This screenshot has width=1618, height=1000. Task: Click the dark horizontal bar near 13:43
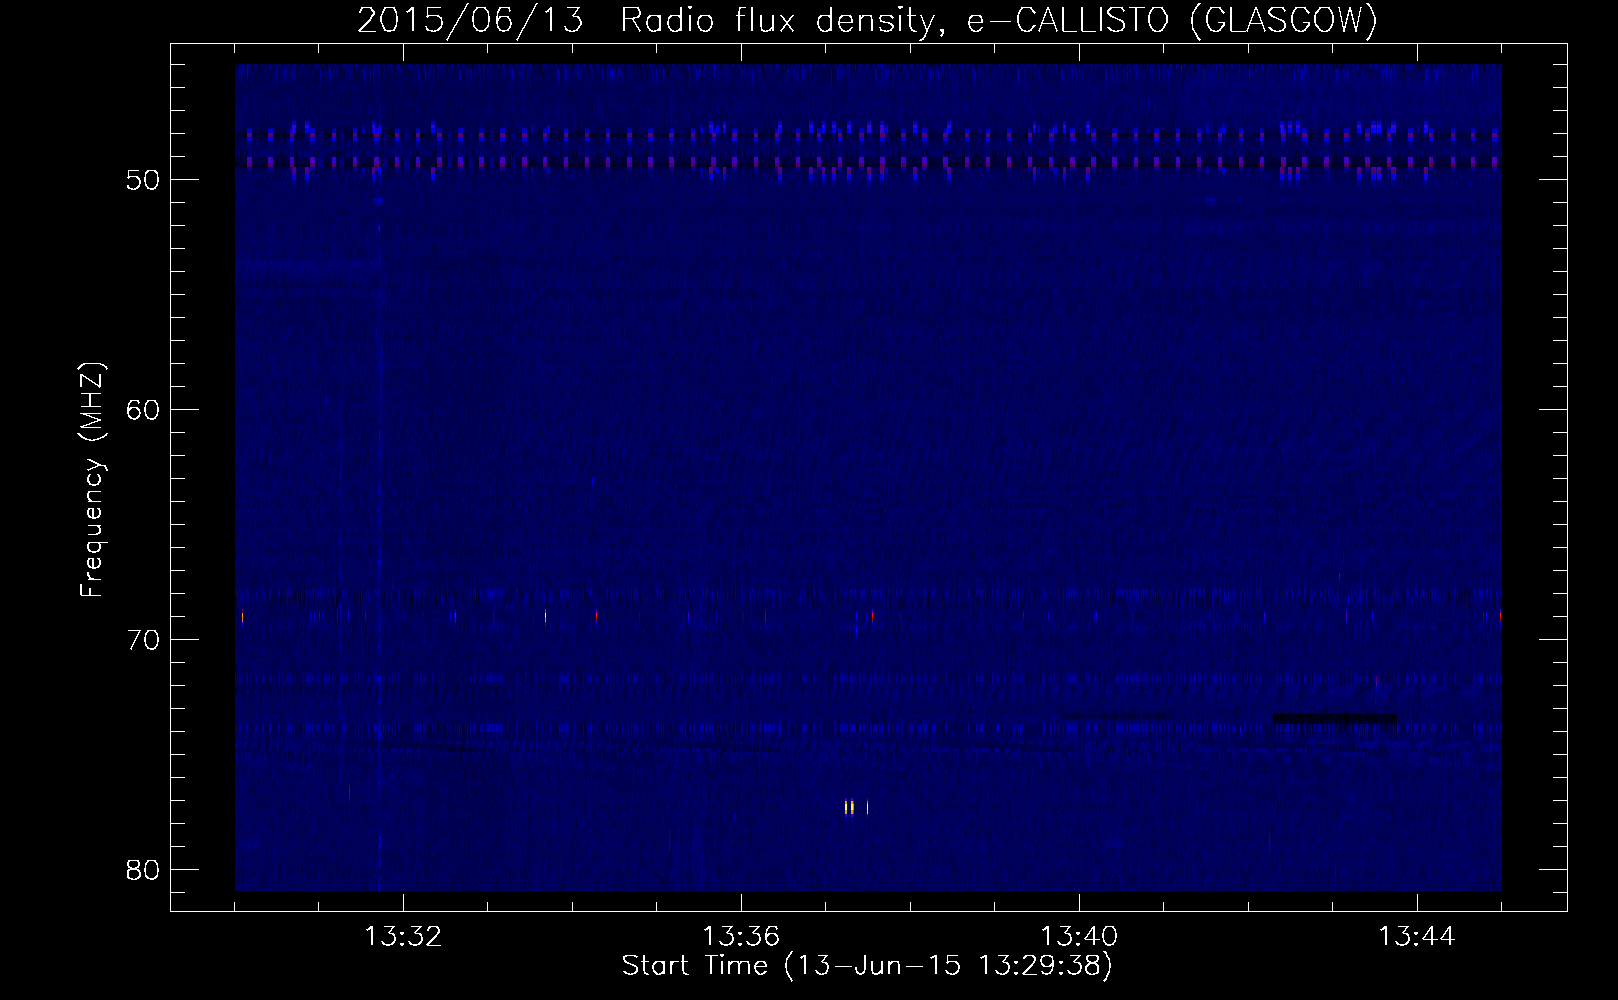click(x=1335, y=718)
